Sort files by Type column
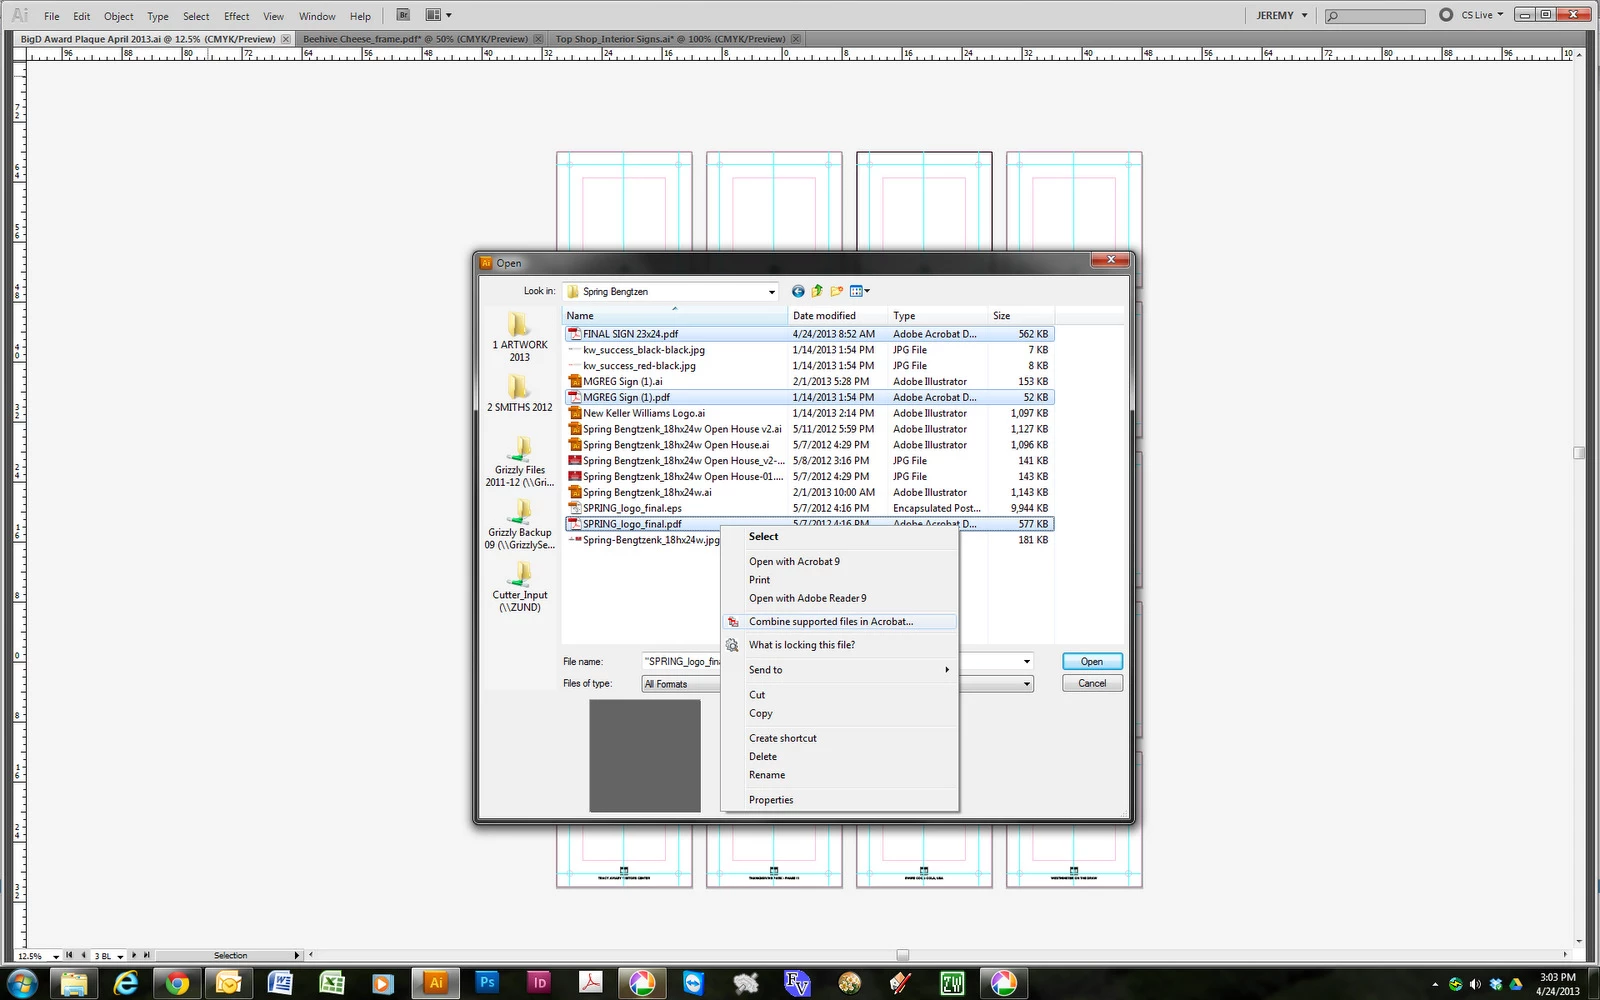1600x1000 pixels. pyautogui.click(x=938, y=316)
